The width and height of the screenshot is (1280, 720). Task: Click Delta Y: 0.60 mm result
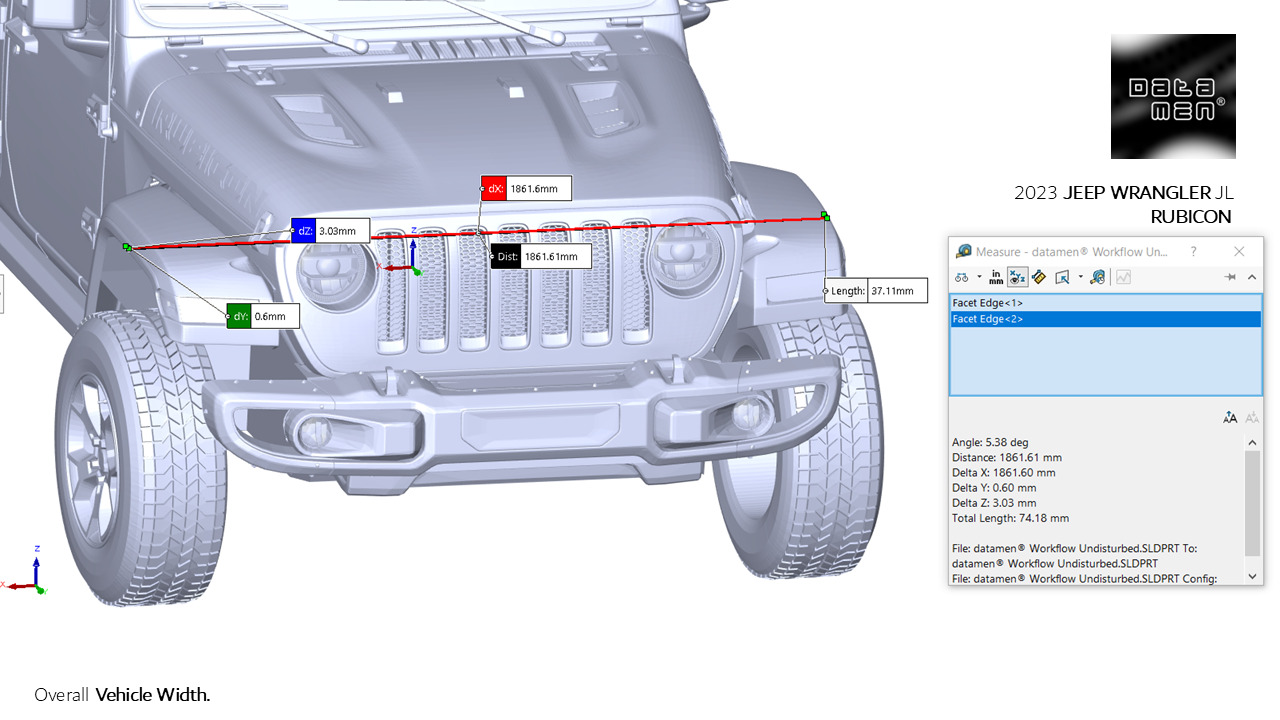click(994, 488)
